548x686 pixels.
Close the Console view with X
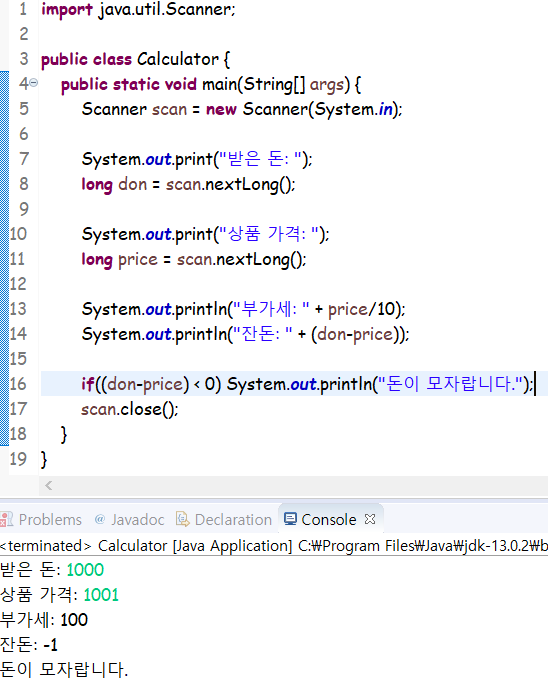point(370,519)
